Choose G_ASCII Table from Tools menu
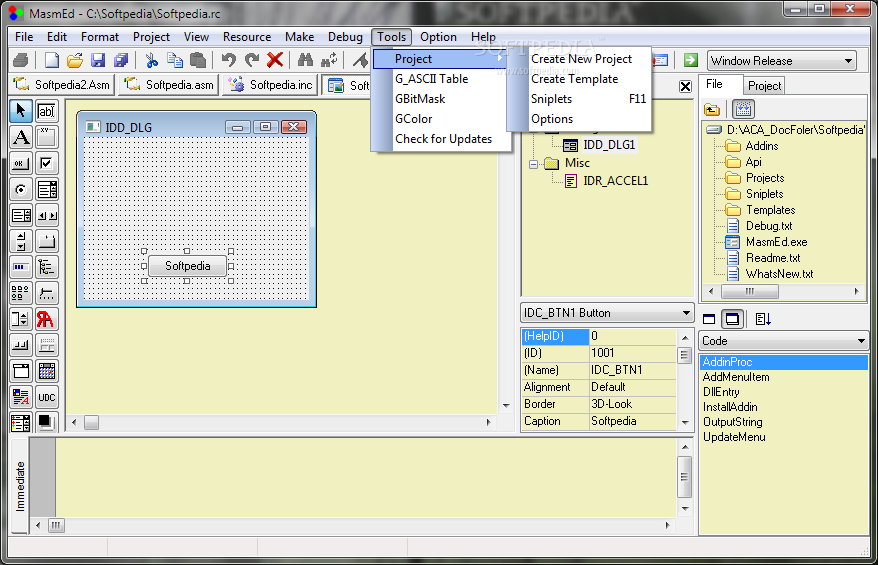 [x=431, y=79]
